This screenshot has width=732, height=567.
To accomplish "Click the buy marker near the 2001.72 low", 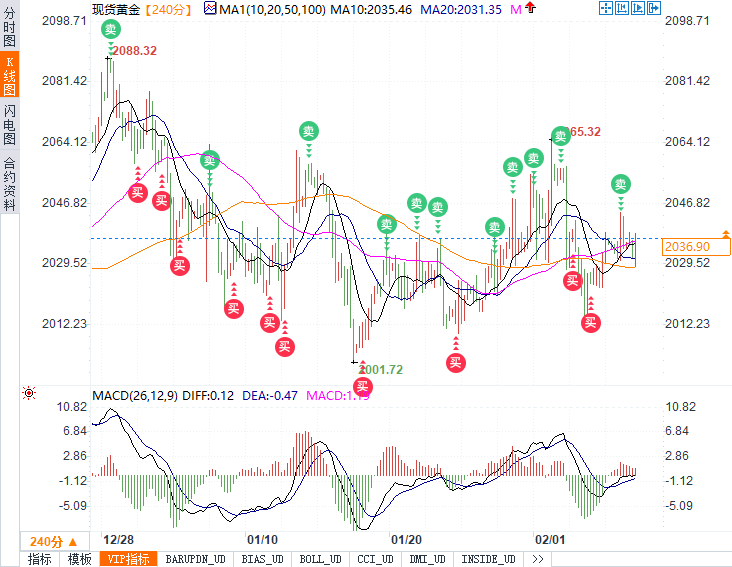I will pos(361,385).
